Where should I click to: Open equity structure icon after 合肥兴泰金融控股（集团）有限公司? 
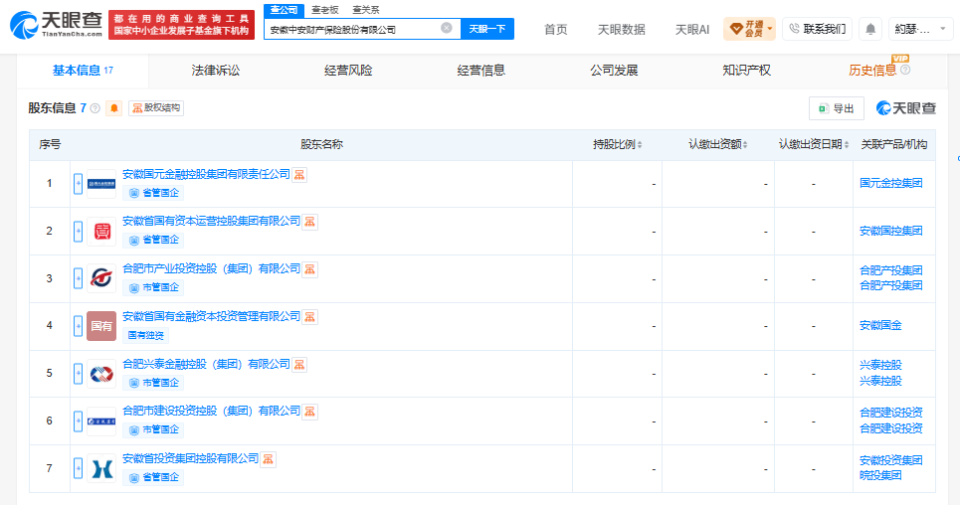[299, 365]
